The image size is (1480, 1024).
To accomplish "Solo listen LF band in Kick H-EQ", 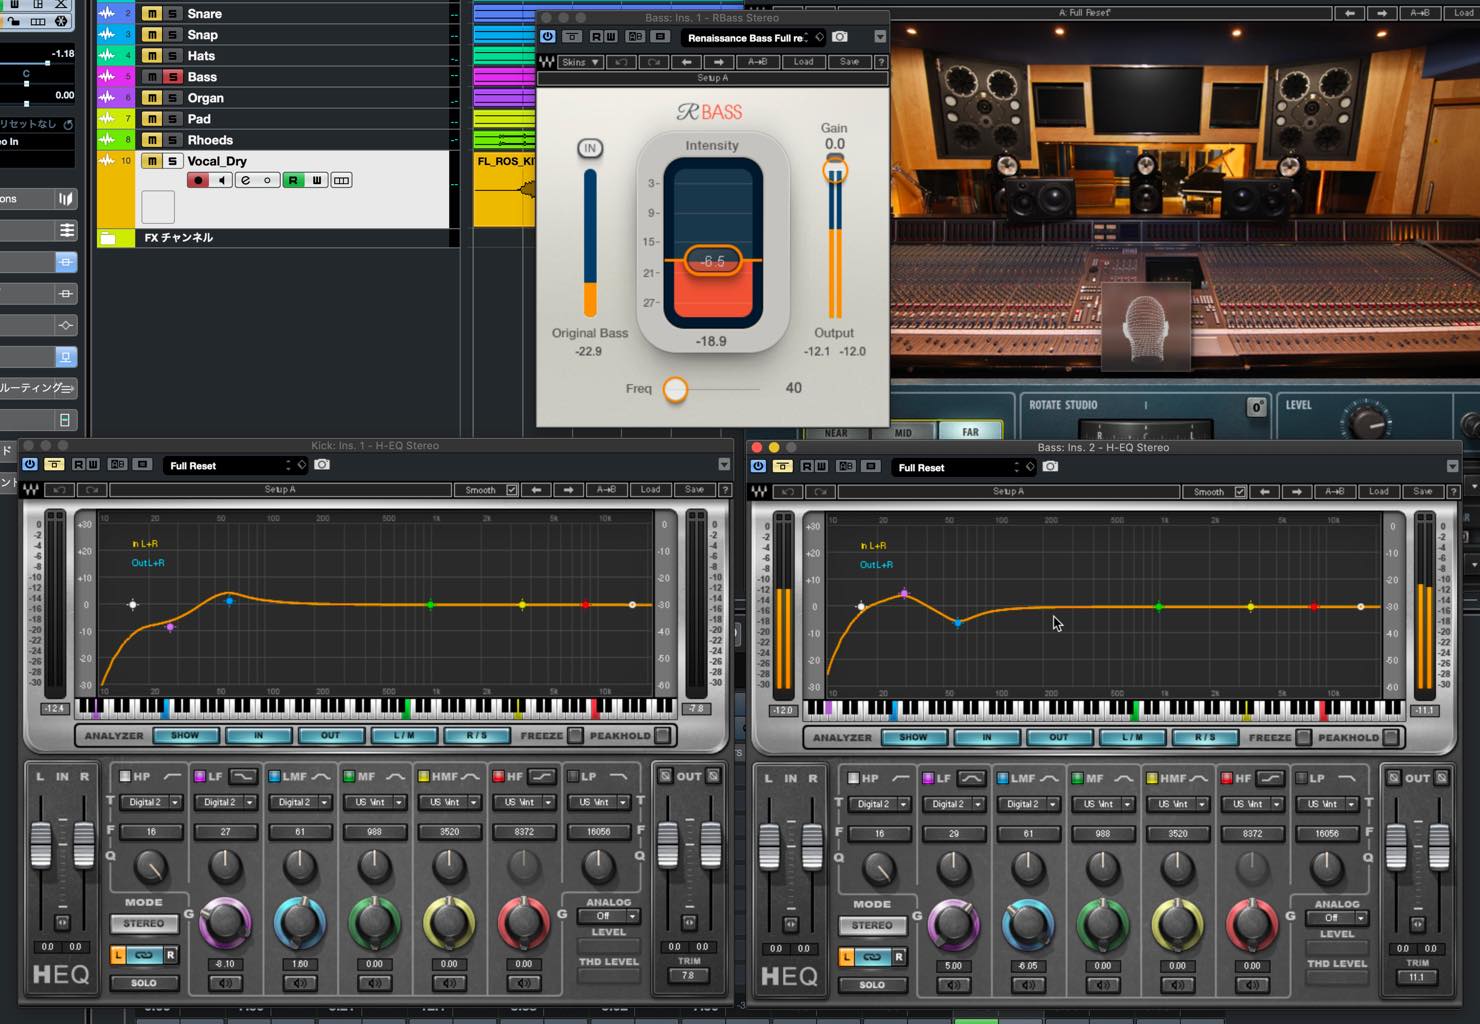I will (x=225, y=983).
